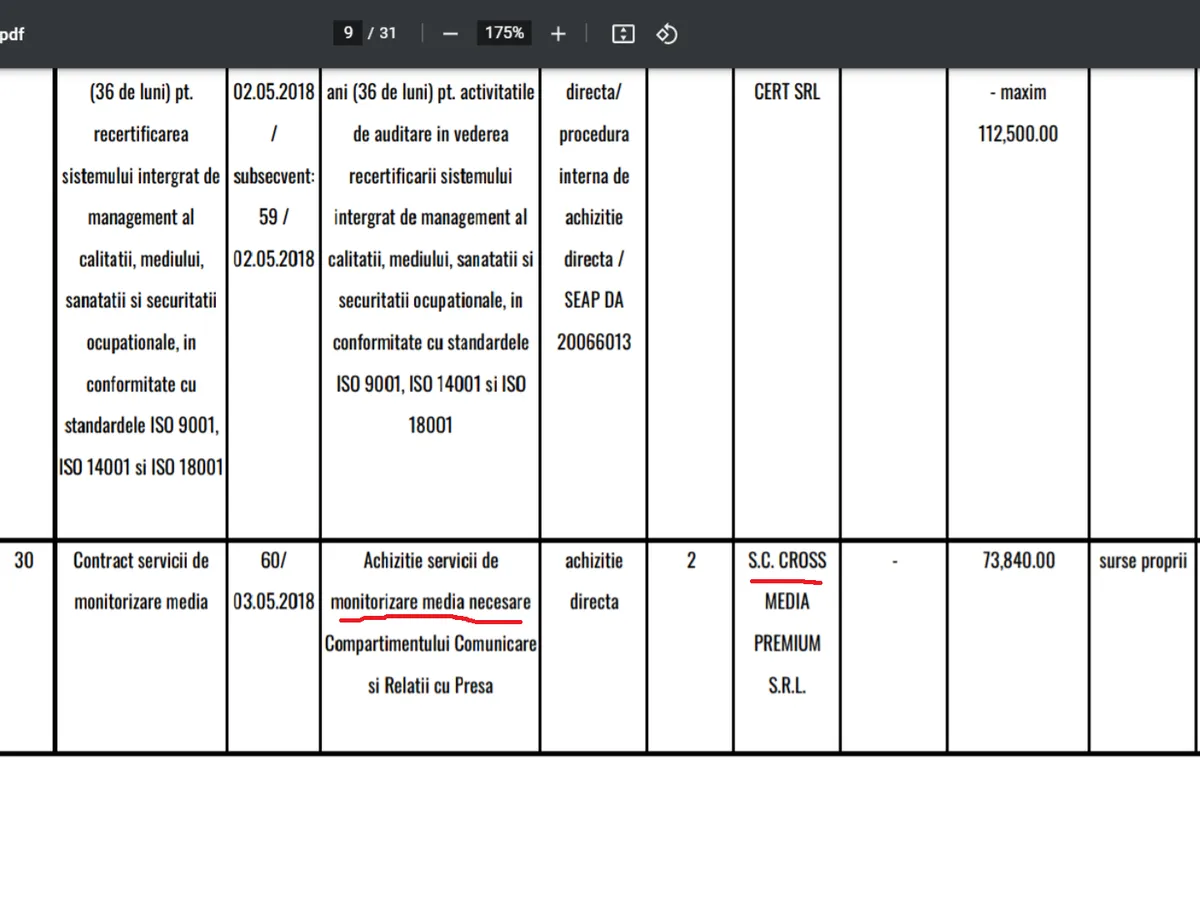Click the 'CERT SRL' text
Image resolution: width=1200 pixels, height=900 pixels.
point(787,92)
